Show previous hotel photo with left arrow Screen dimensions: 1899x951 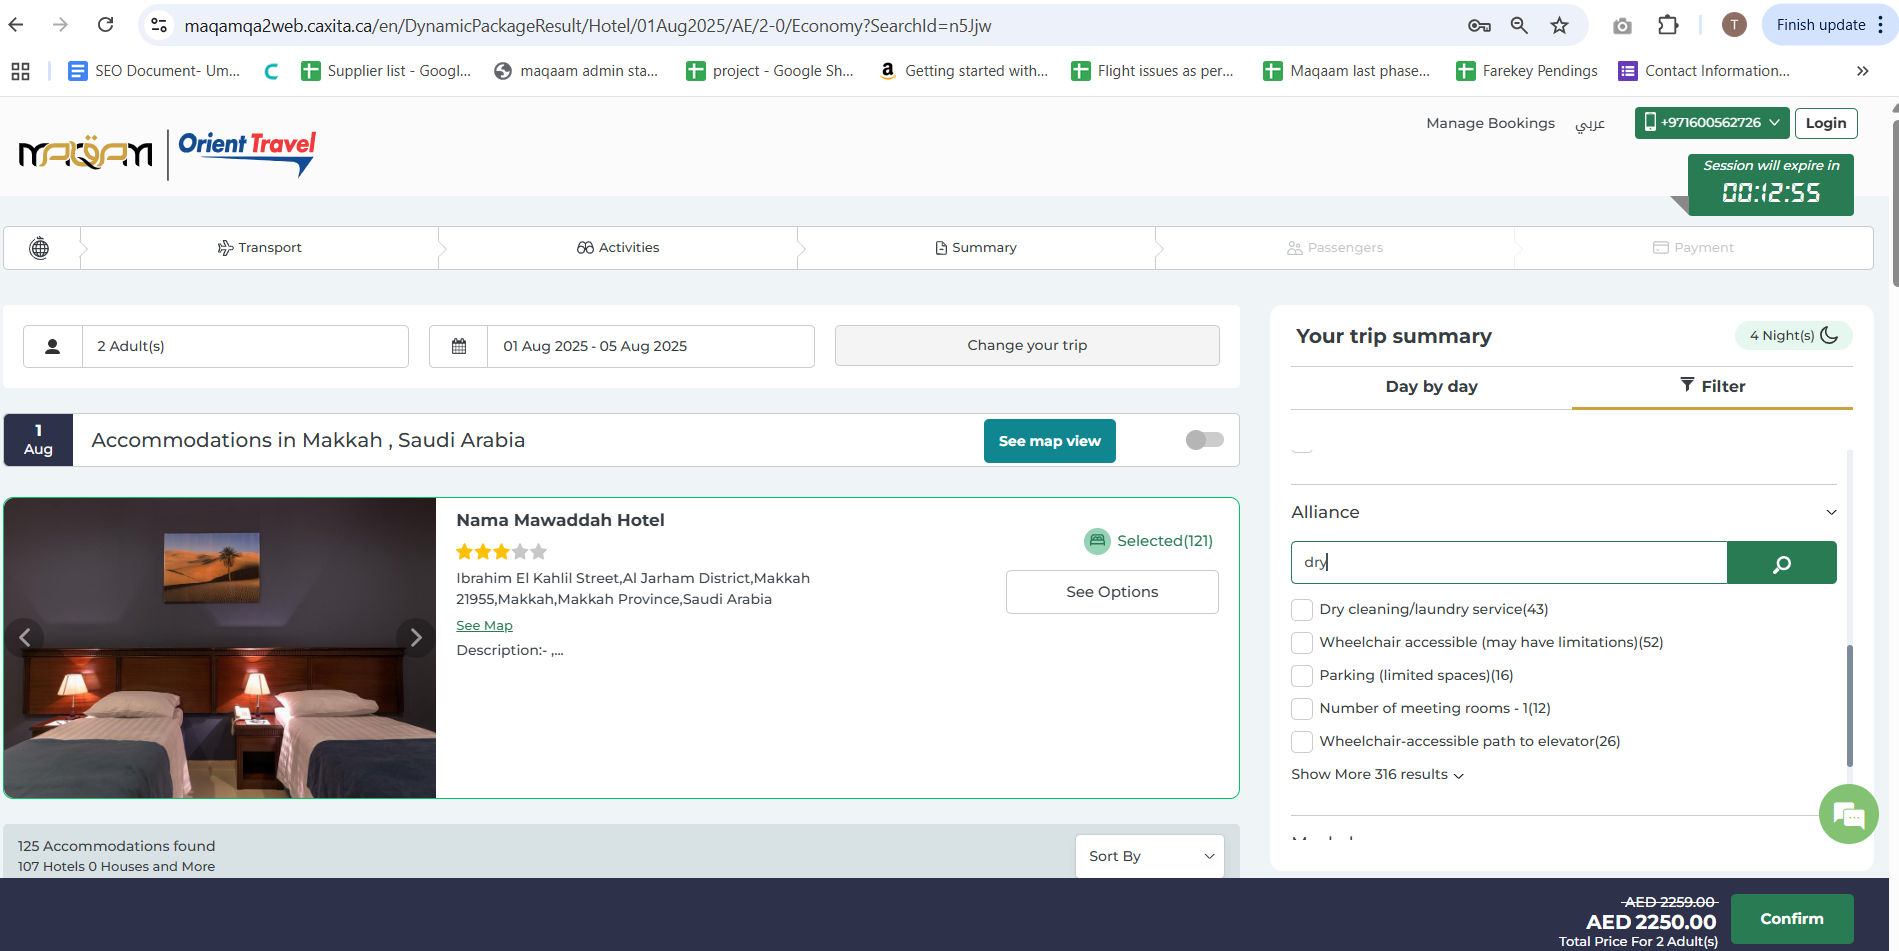[25, 638]
